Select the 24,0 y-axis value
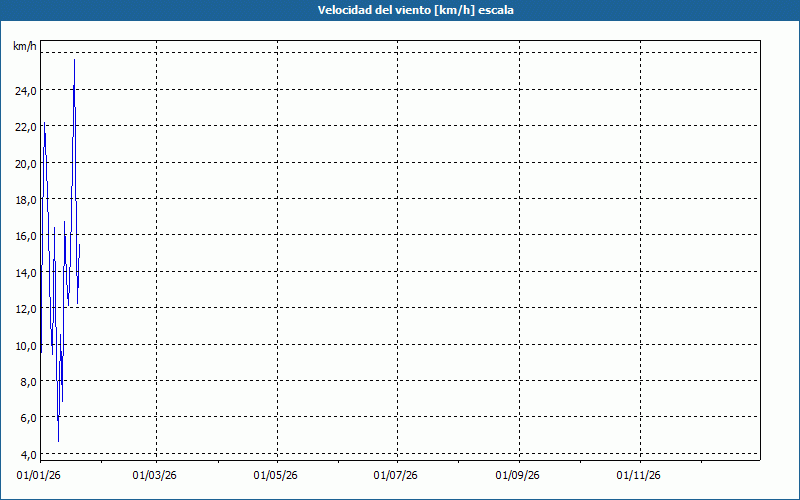The image size is (800, 500). 26,91
